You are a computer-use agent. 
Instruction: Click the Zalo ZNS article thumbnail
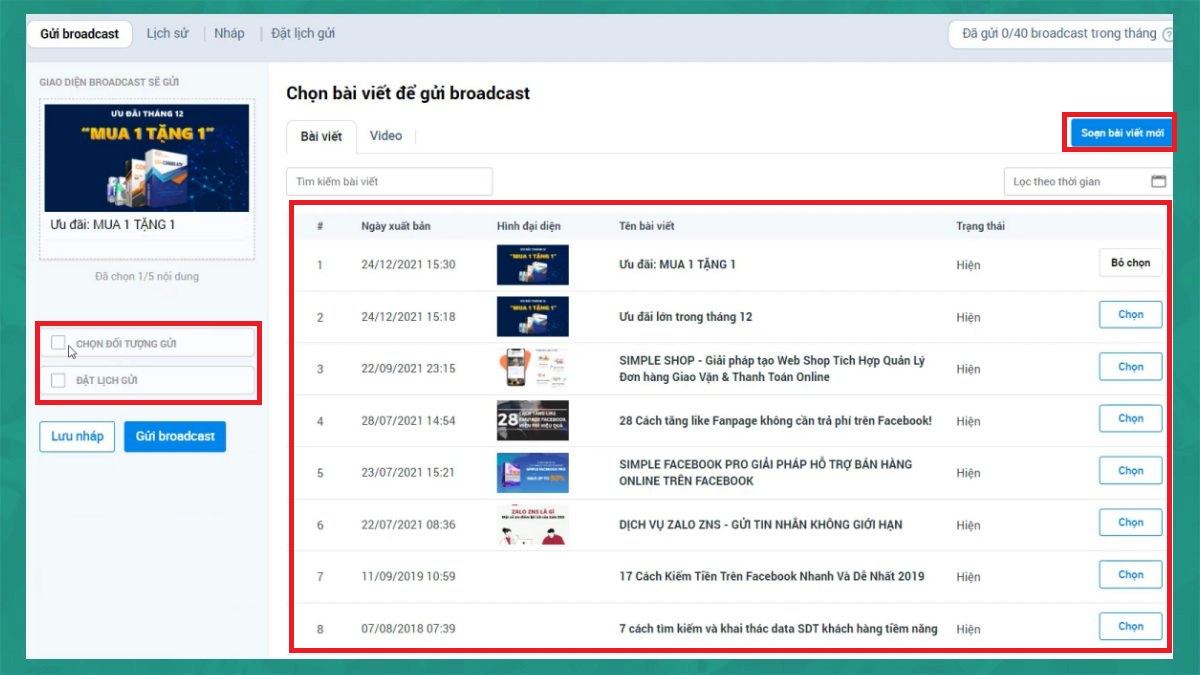(x=532, y=525)
